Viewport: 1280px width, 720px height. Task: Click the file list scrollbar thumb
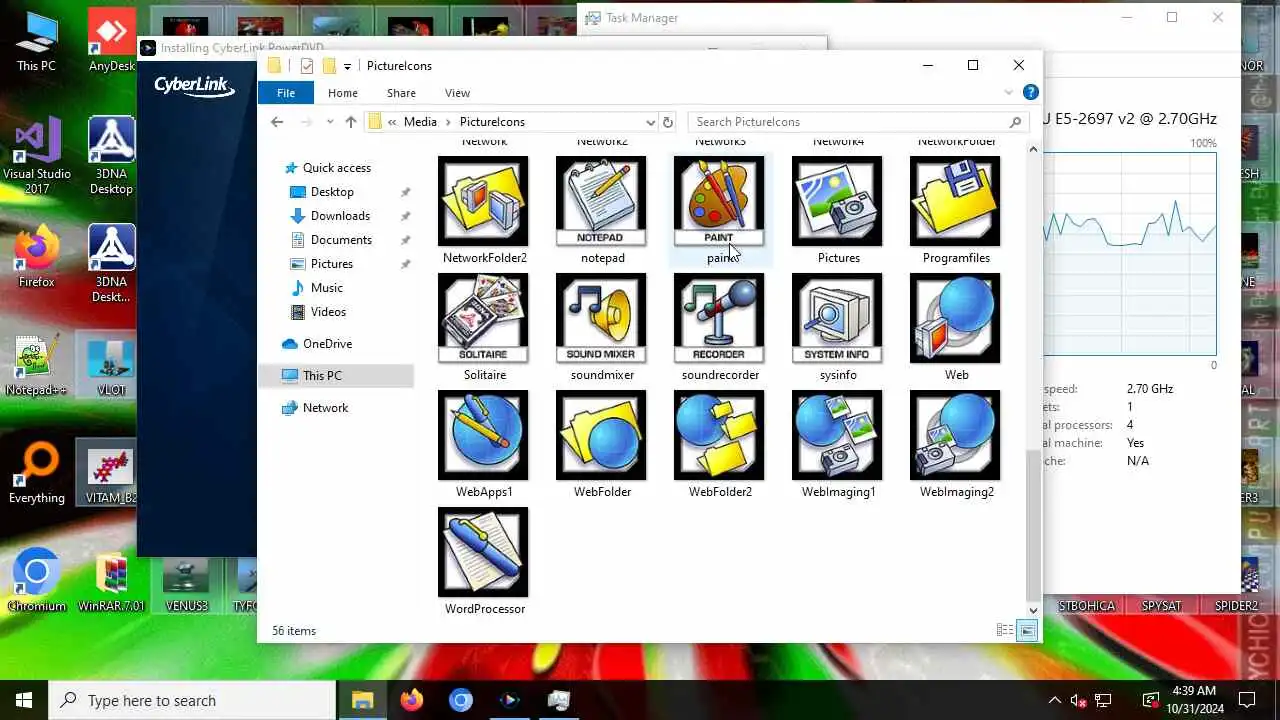[x=1033, y=524]
